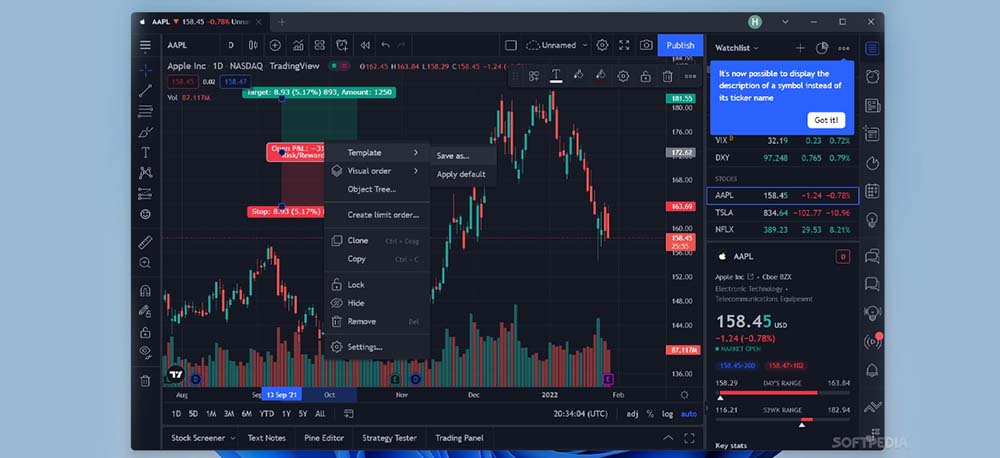Take a chart snapshot with camera icon

[646, 45]
